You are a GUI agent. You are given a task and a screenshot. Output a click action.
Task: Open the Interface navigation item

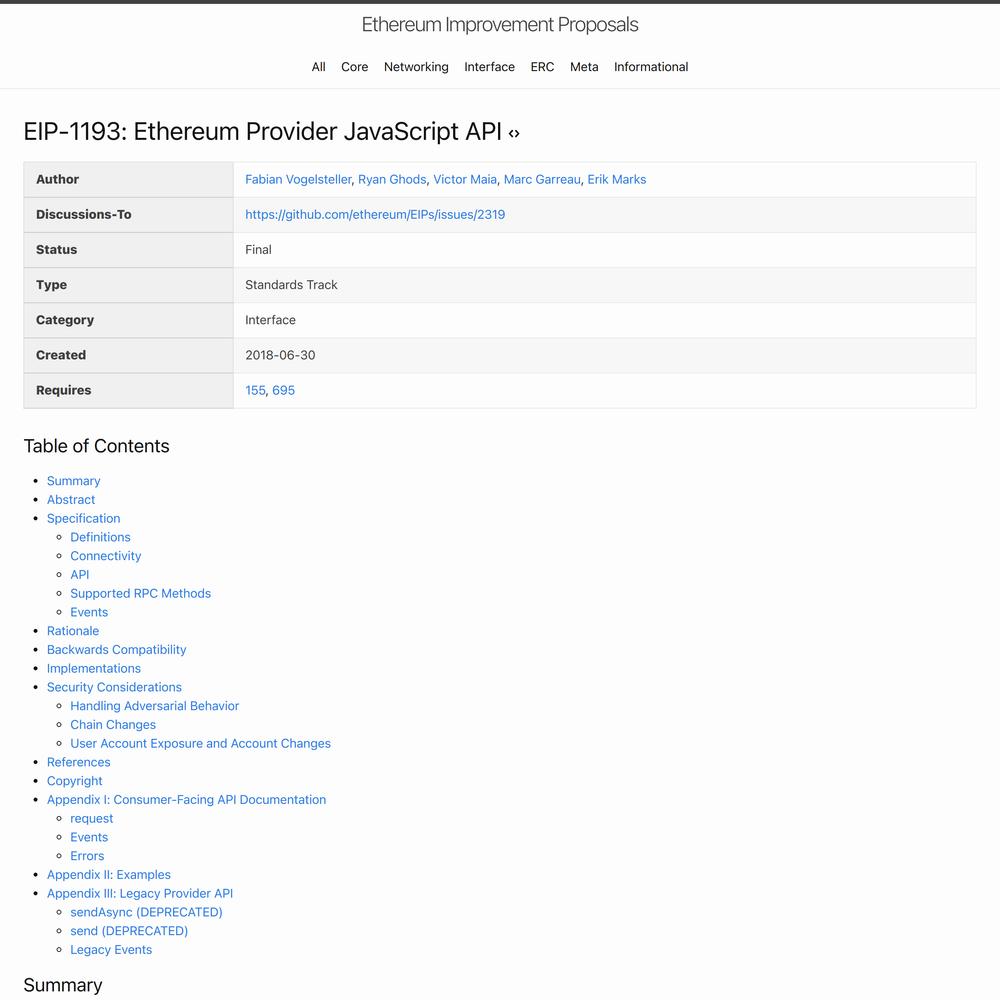tap(489, 67)
